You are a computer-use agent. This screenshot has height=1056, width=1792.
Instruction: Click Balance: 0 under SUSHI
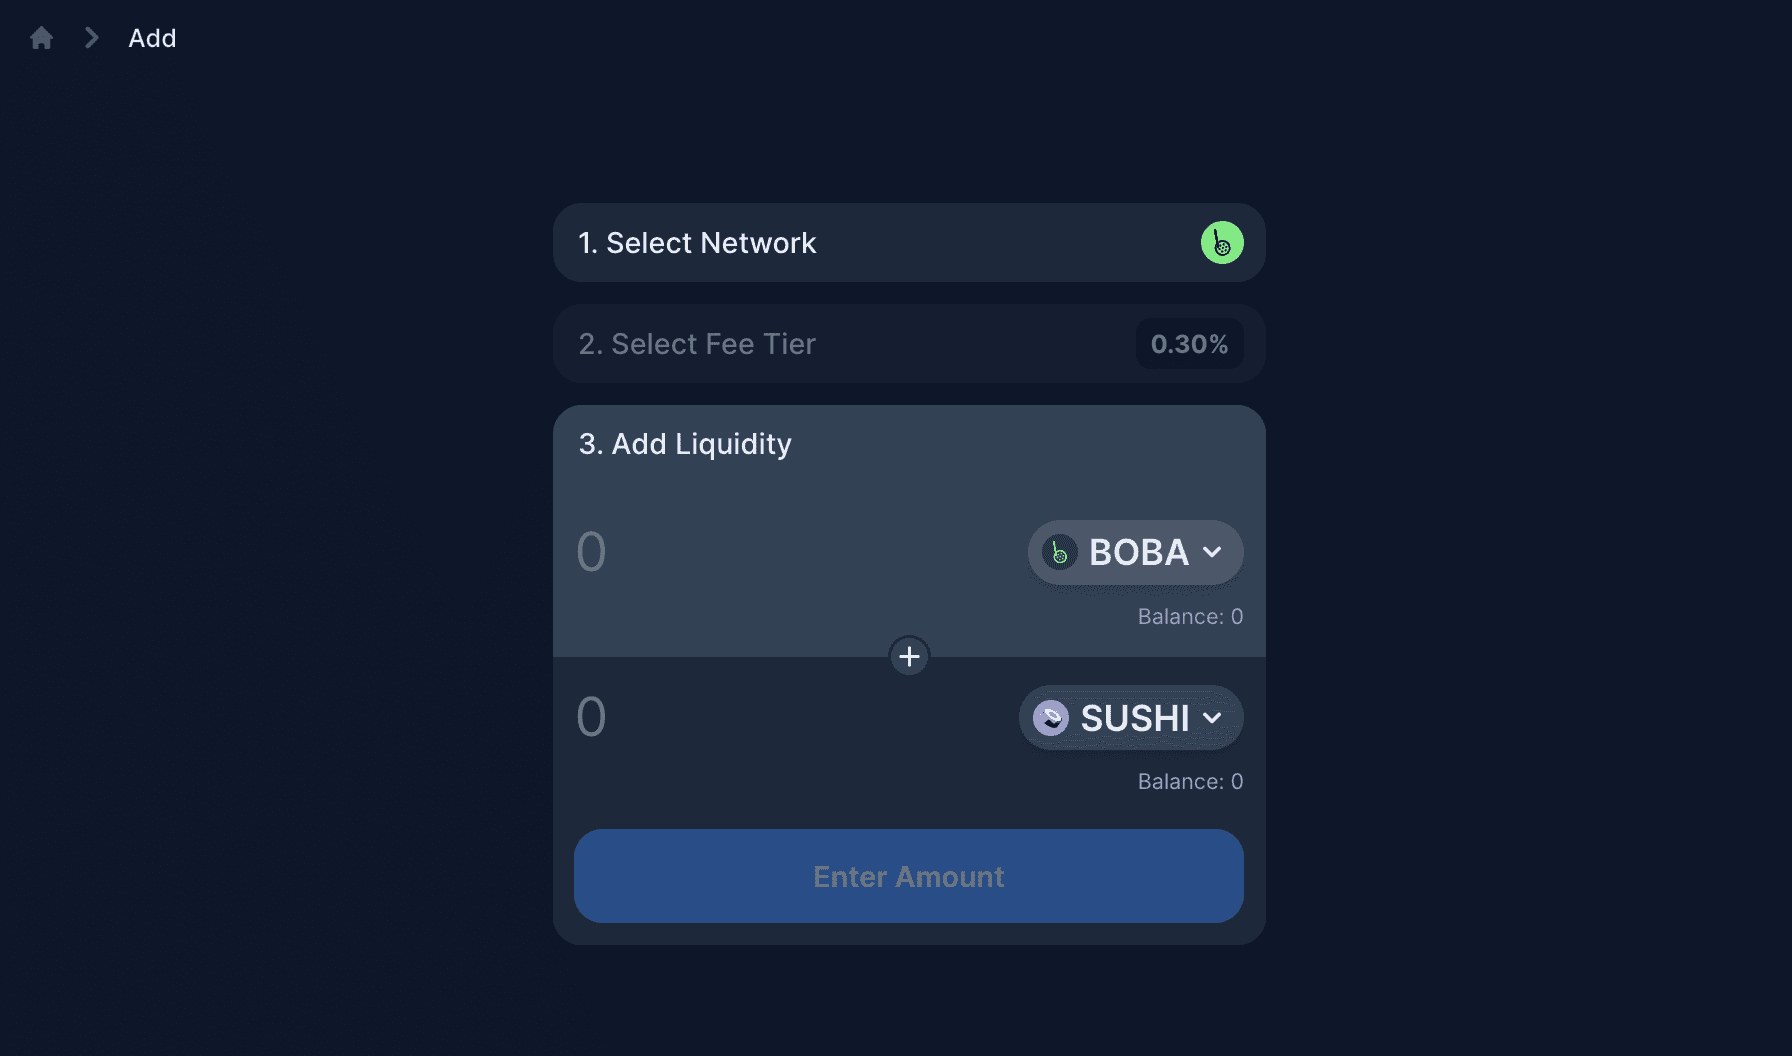(x=1190, y=781)
